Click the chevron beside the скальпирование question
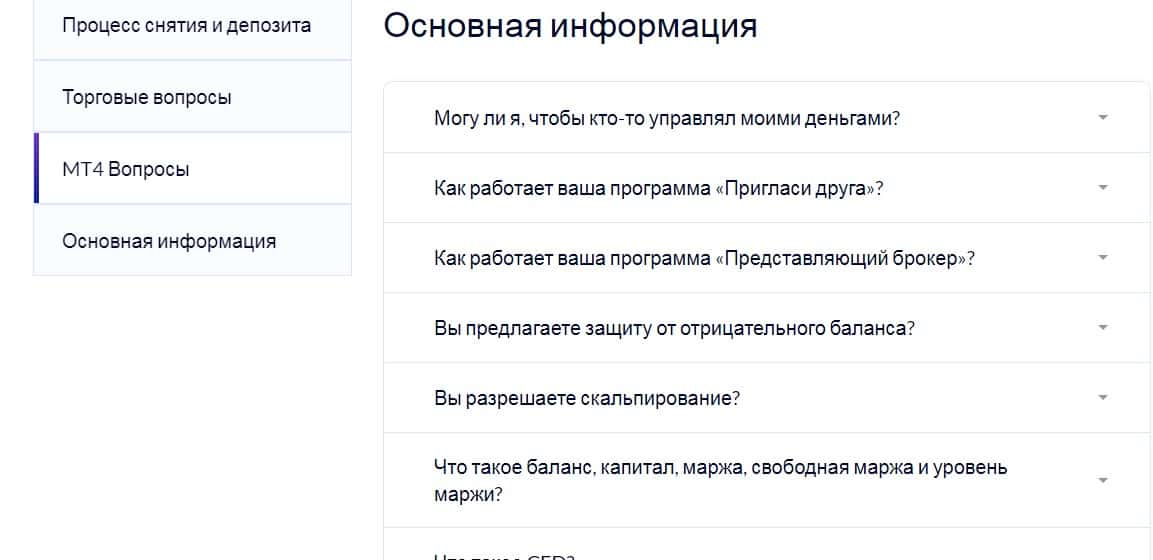The width and height of the screenshot is (1153, 560). pyautogui.click(x=1103, y=398)
